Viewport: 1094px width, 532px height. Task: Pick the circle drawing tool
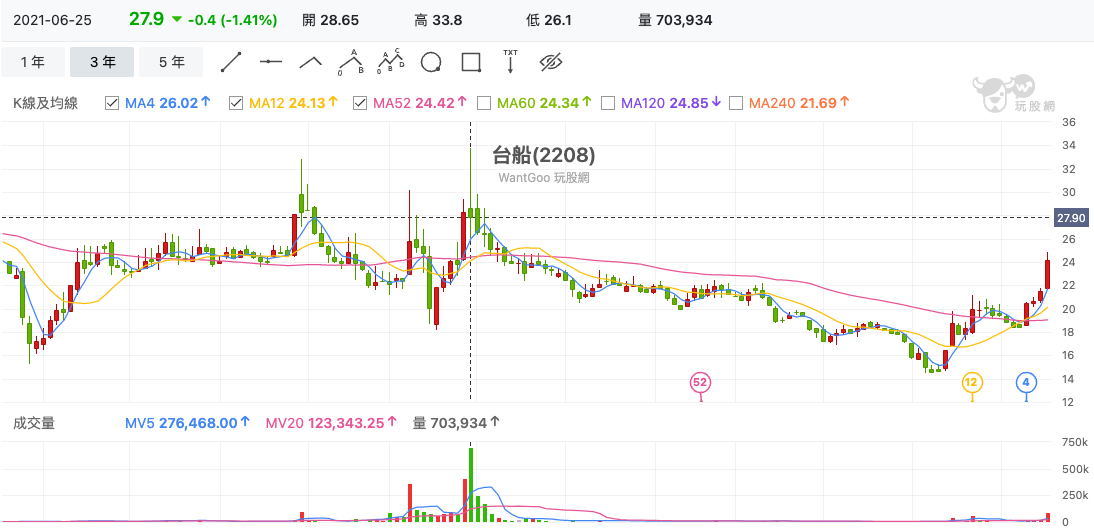click(x=431, y=62)
